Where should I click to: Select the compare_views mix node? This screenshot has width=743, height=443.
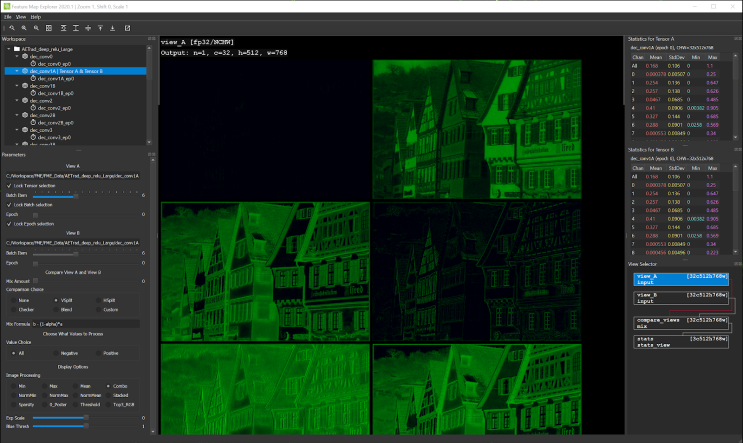pos(680,322)
